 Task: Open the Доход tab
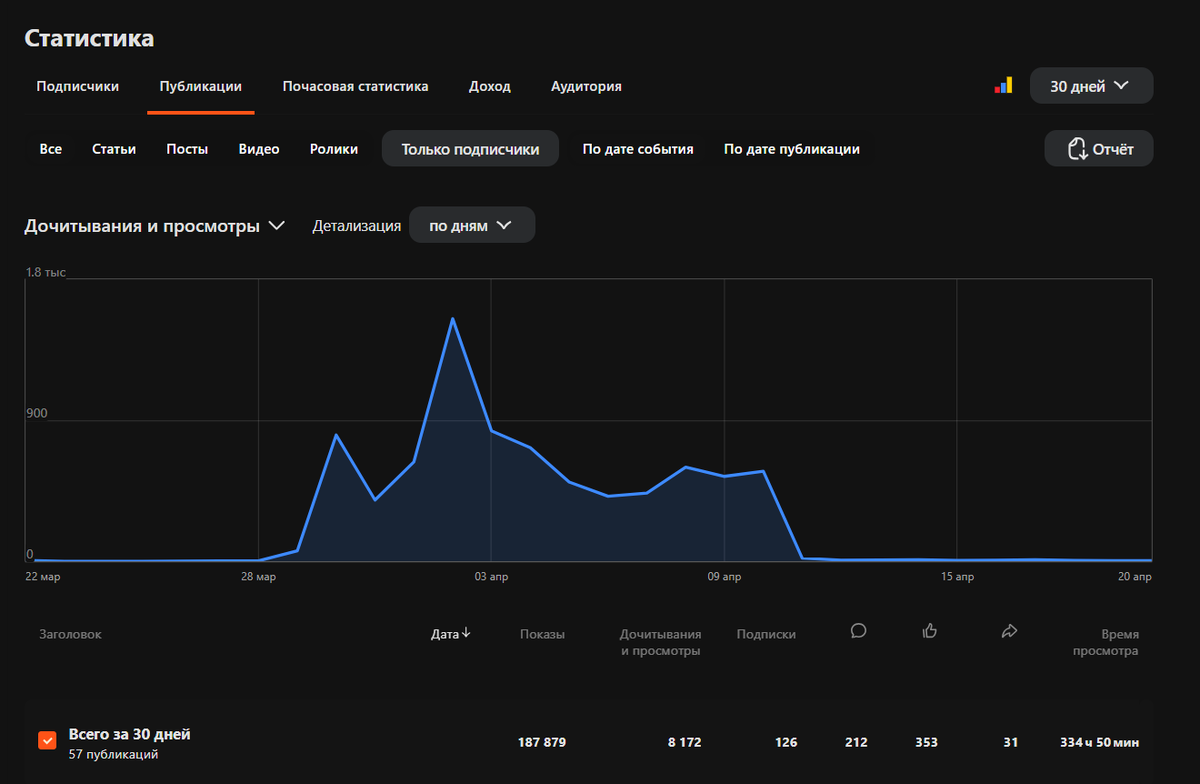(x=490, y=86)
